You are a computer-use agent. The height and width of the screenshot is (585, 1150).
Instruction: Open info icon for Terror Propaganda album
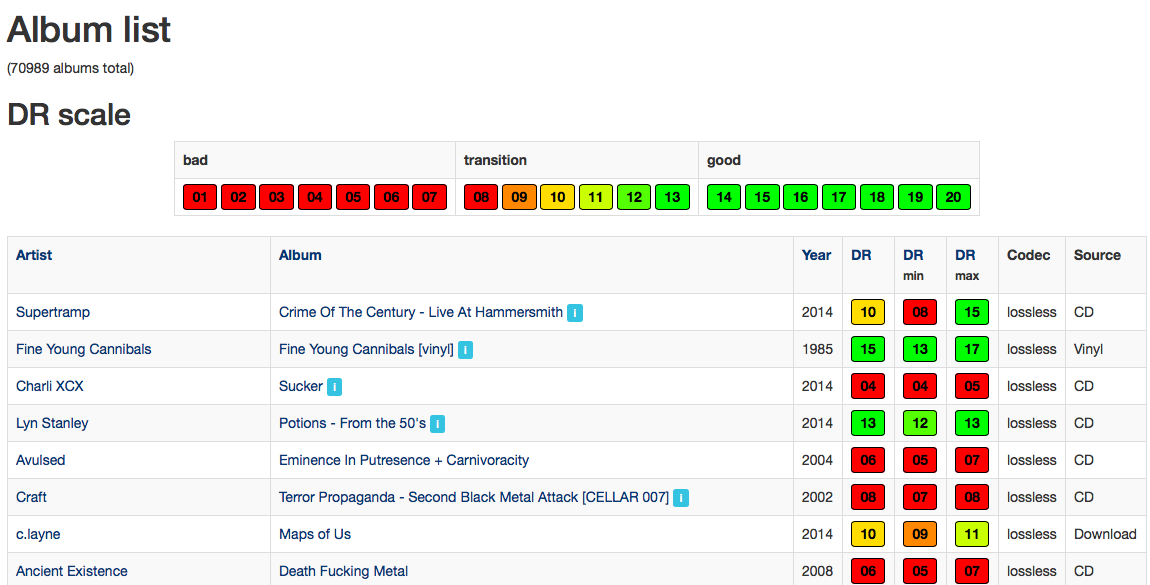(x=681, y=498)
